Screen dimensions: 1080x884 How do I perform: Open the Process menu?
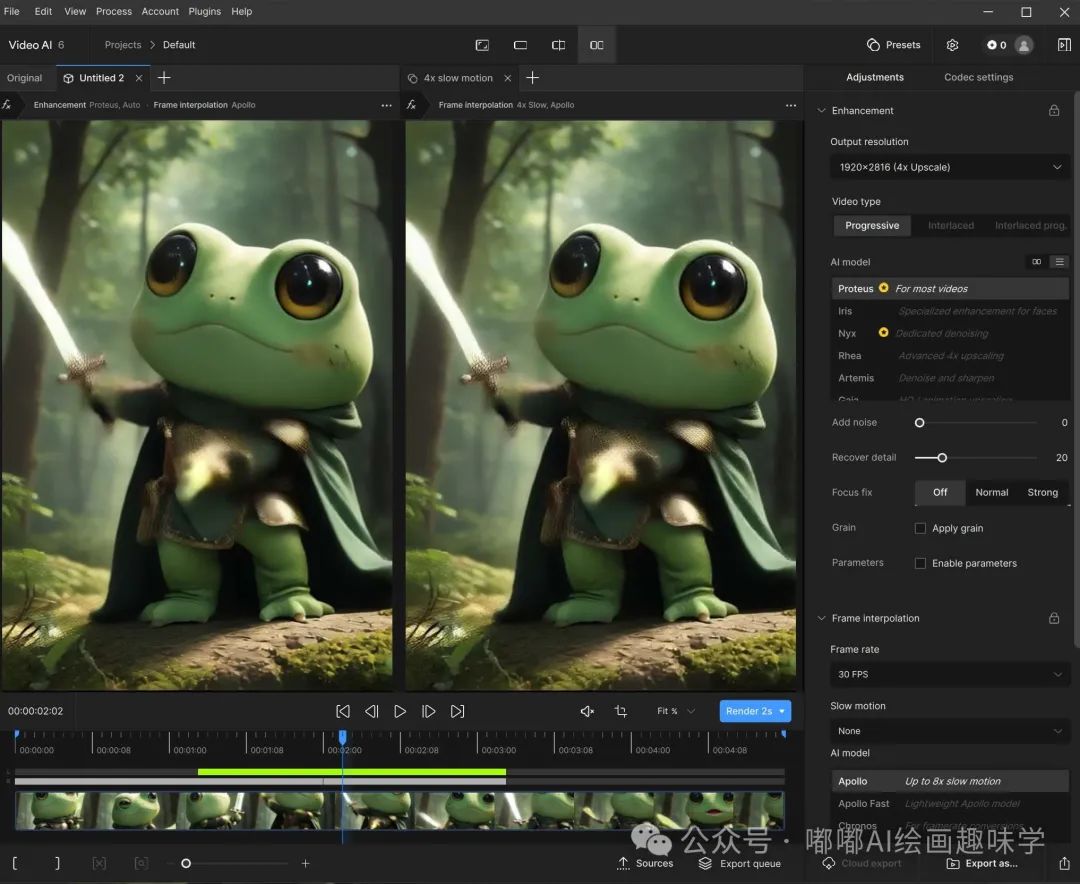point(114,11)
